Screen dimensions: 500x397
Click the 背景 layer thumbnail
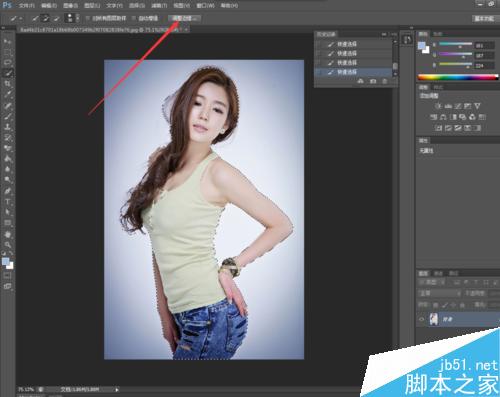(434, 319)
